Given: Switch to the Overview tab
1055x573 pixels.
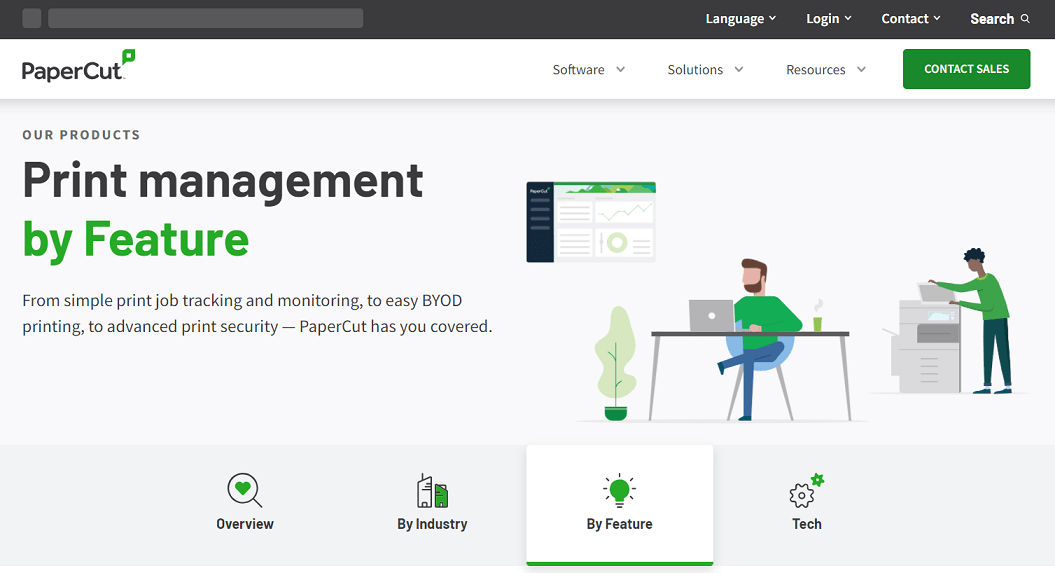Looking at the screenshot, I should point(245,524).
